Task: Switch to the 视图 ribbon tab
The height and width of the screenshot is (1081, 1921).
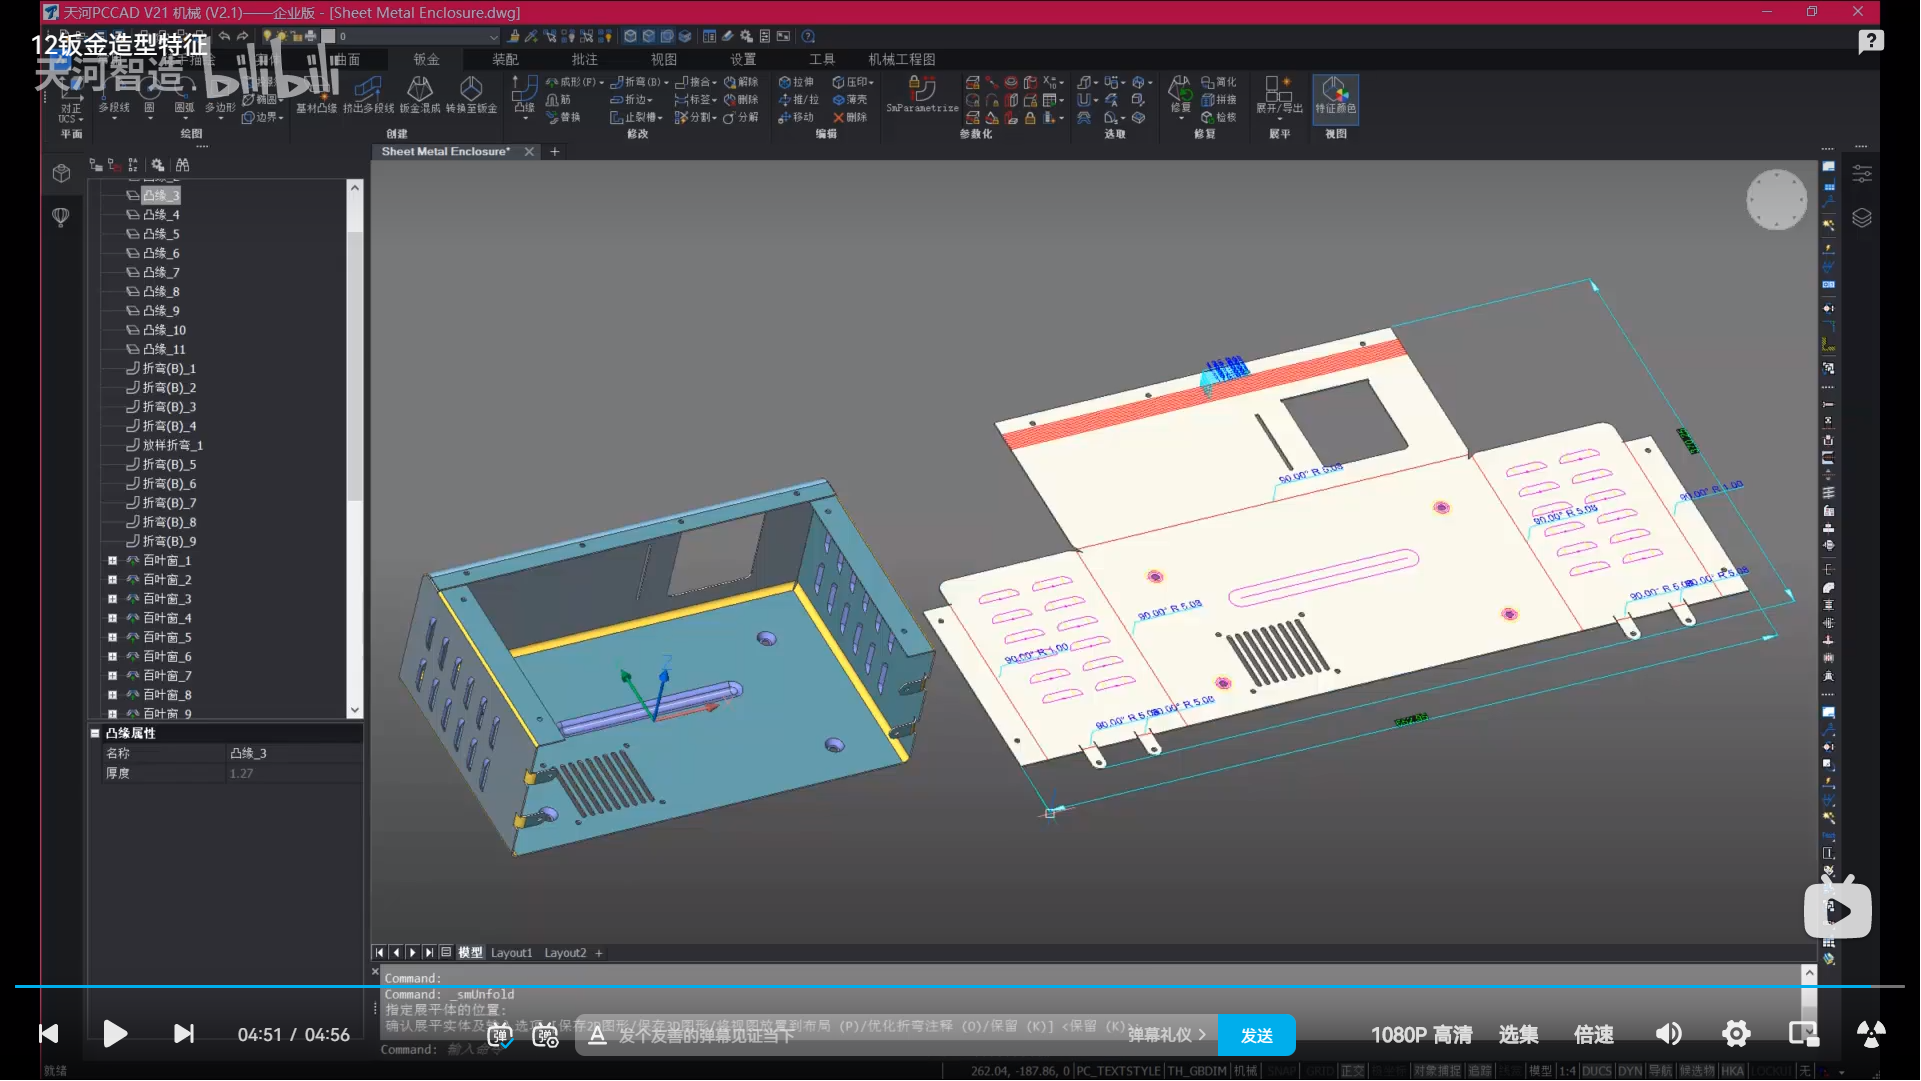Action: click(664, 60)
